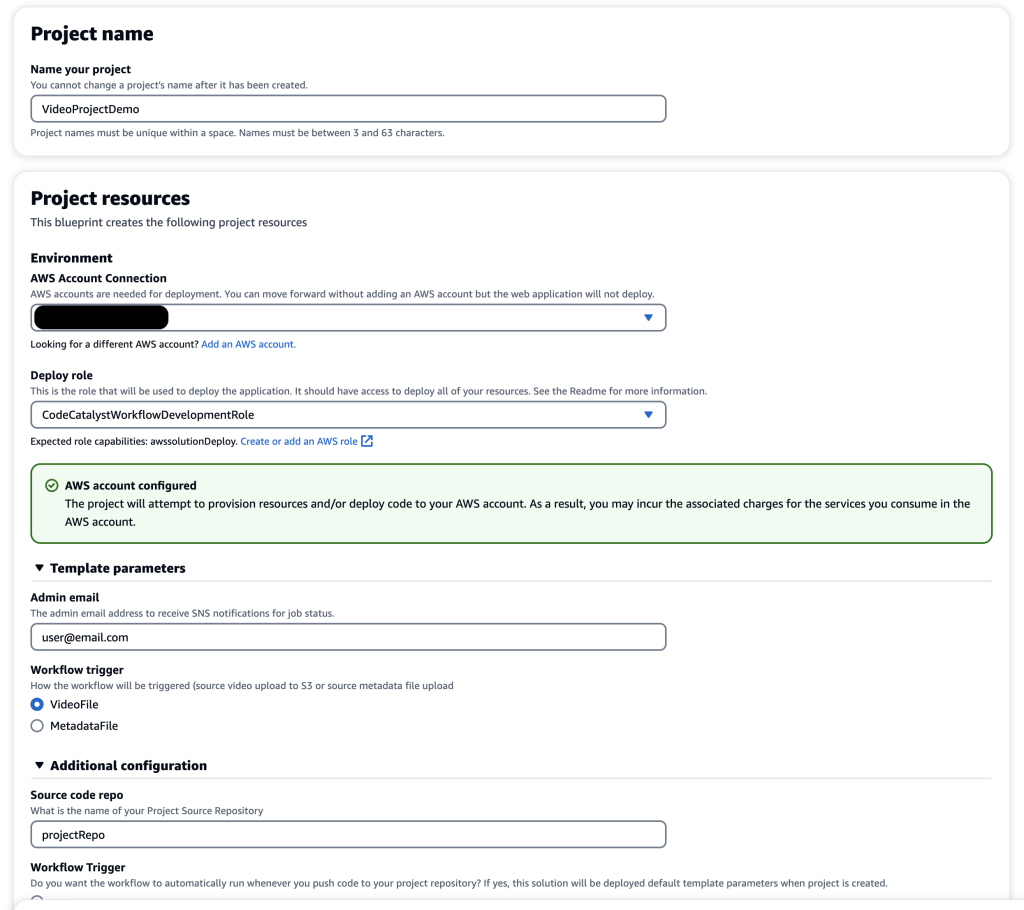Select the VideoFile workflow trigger

[37, 704]
